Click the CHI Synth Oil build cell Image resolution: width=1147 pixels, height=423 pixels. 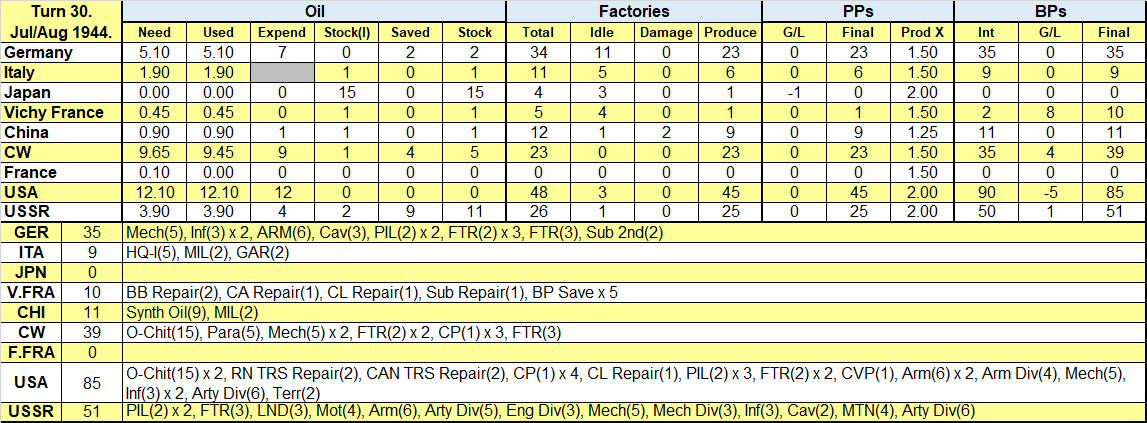tap(633, 312)
